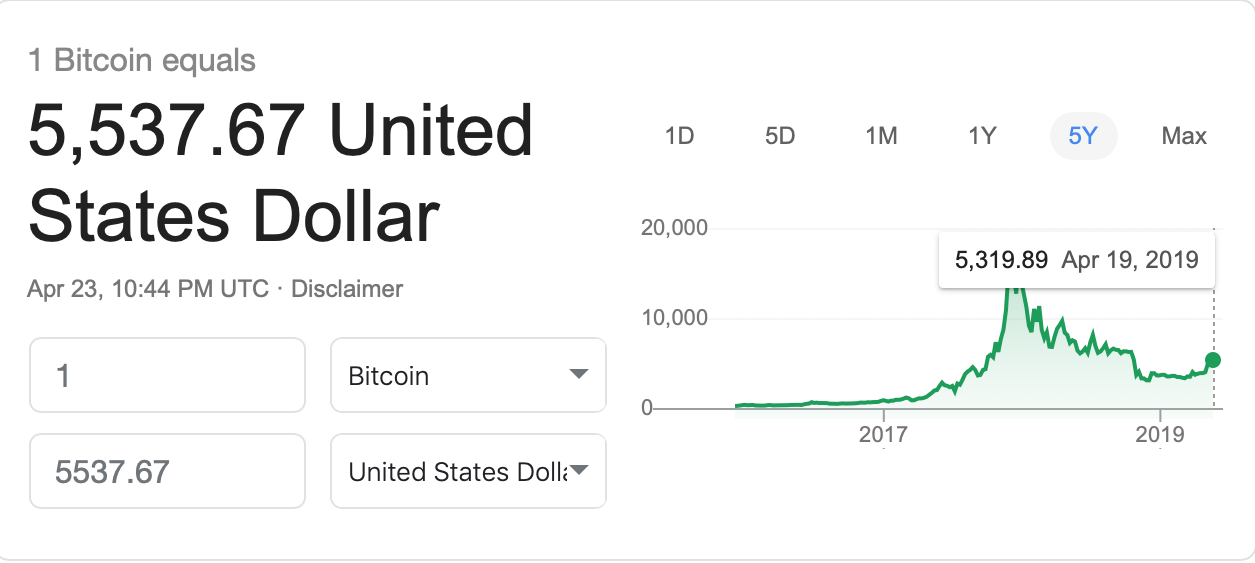
Task: View the Max time range
Action: coord(1184,136)
